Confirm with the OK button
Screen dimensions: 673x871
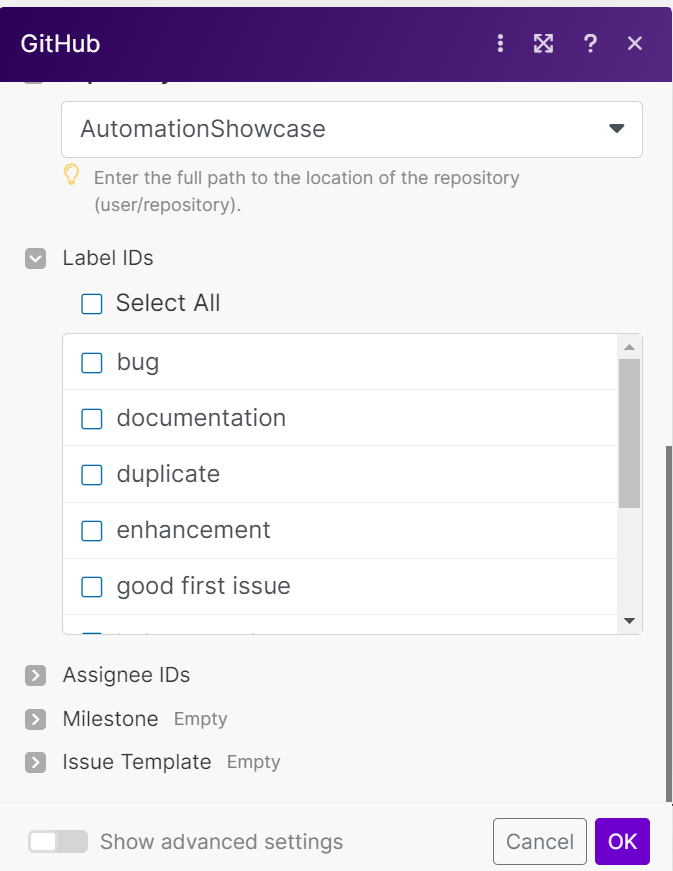[622, 842]
